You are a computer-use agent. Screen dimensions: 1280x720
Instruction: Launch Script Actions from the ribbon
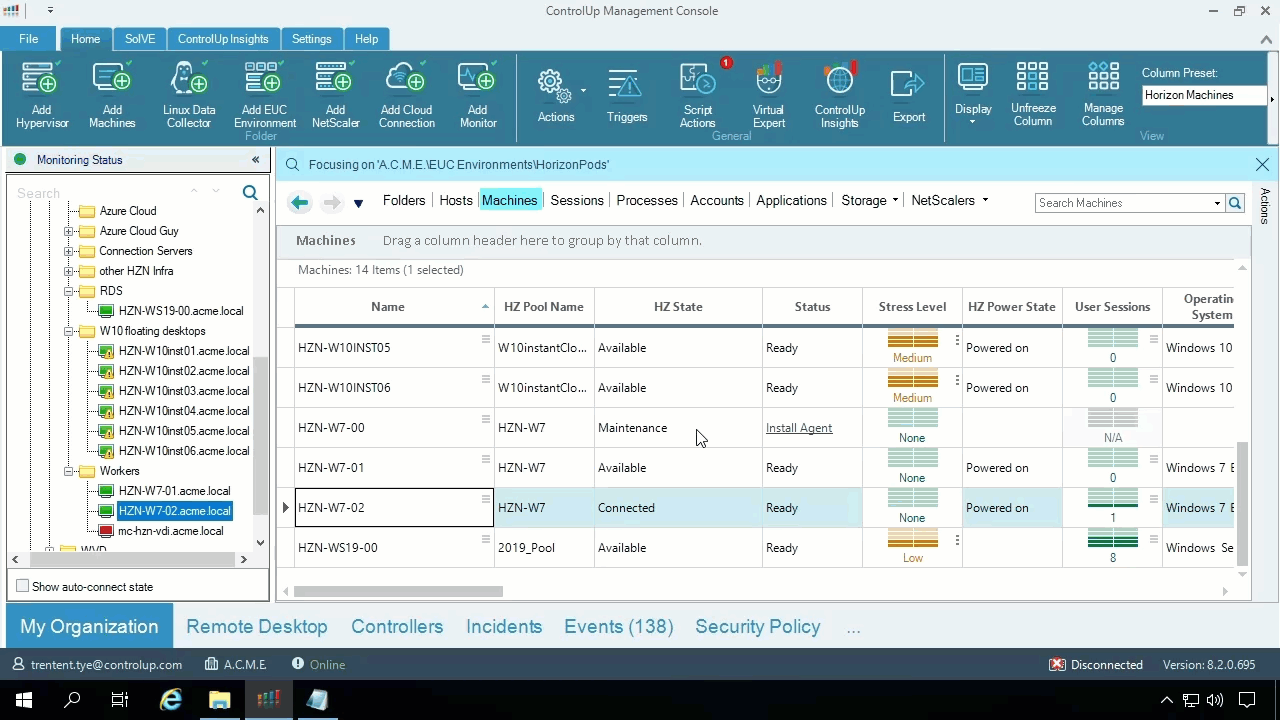tap(698, 95)
